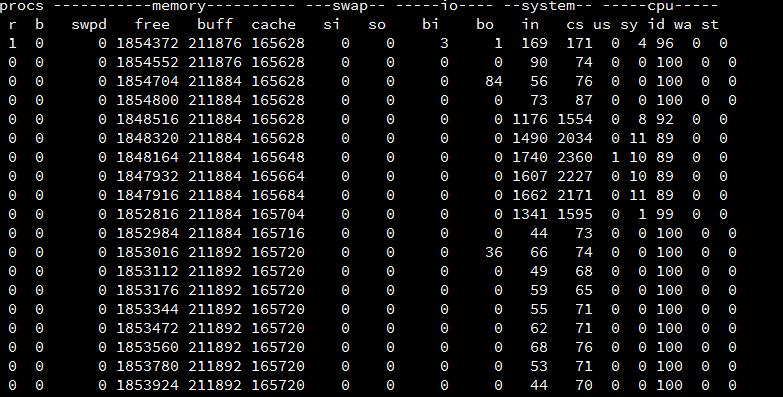The height and width of the screenshot is (397, 783).
Task: Click the 'memory' section heading
Action: point(178,6)
